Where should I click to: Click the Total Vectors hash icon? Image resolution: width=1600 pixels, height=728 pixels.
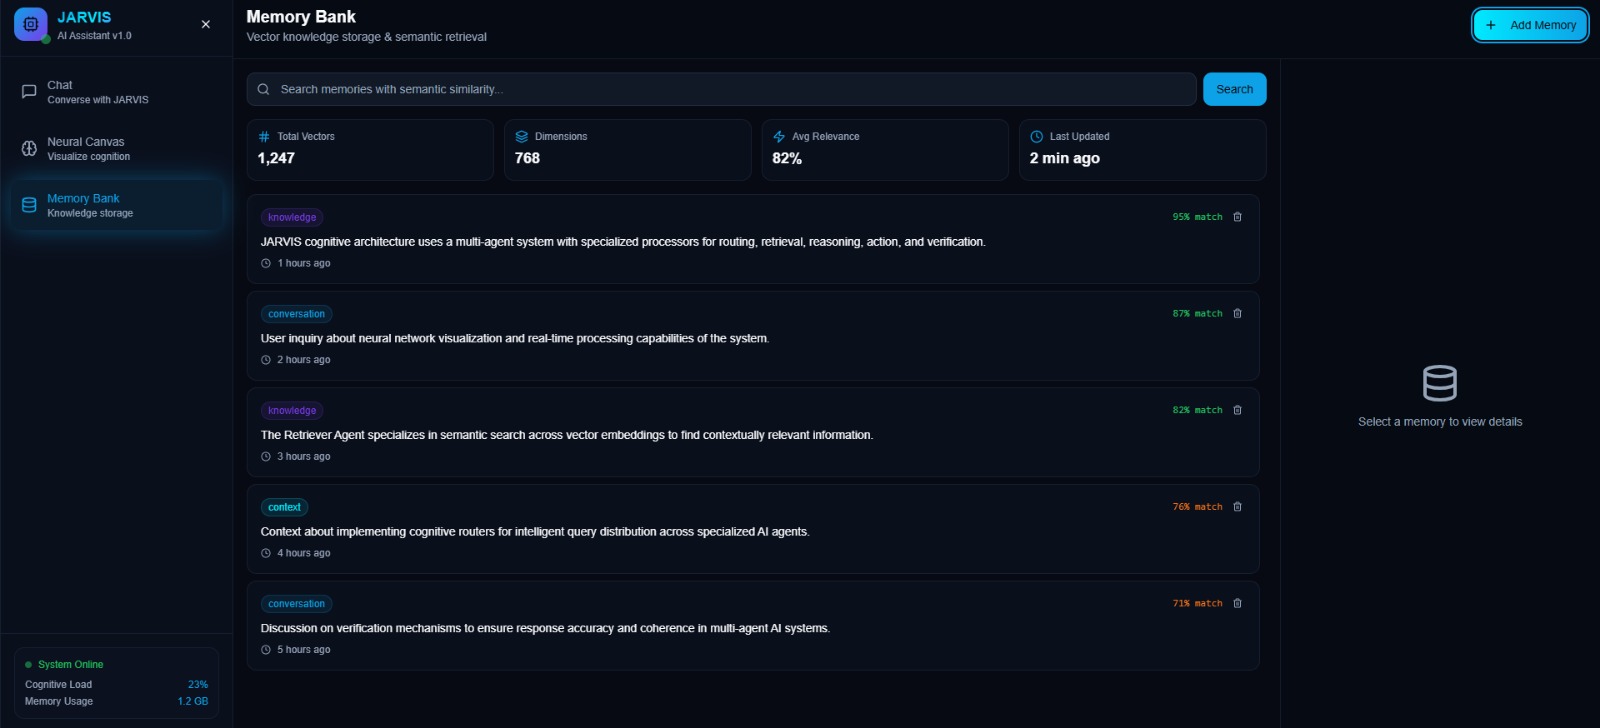tap(264, 137)
